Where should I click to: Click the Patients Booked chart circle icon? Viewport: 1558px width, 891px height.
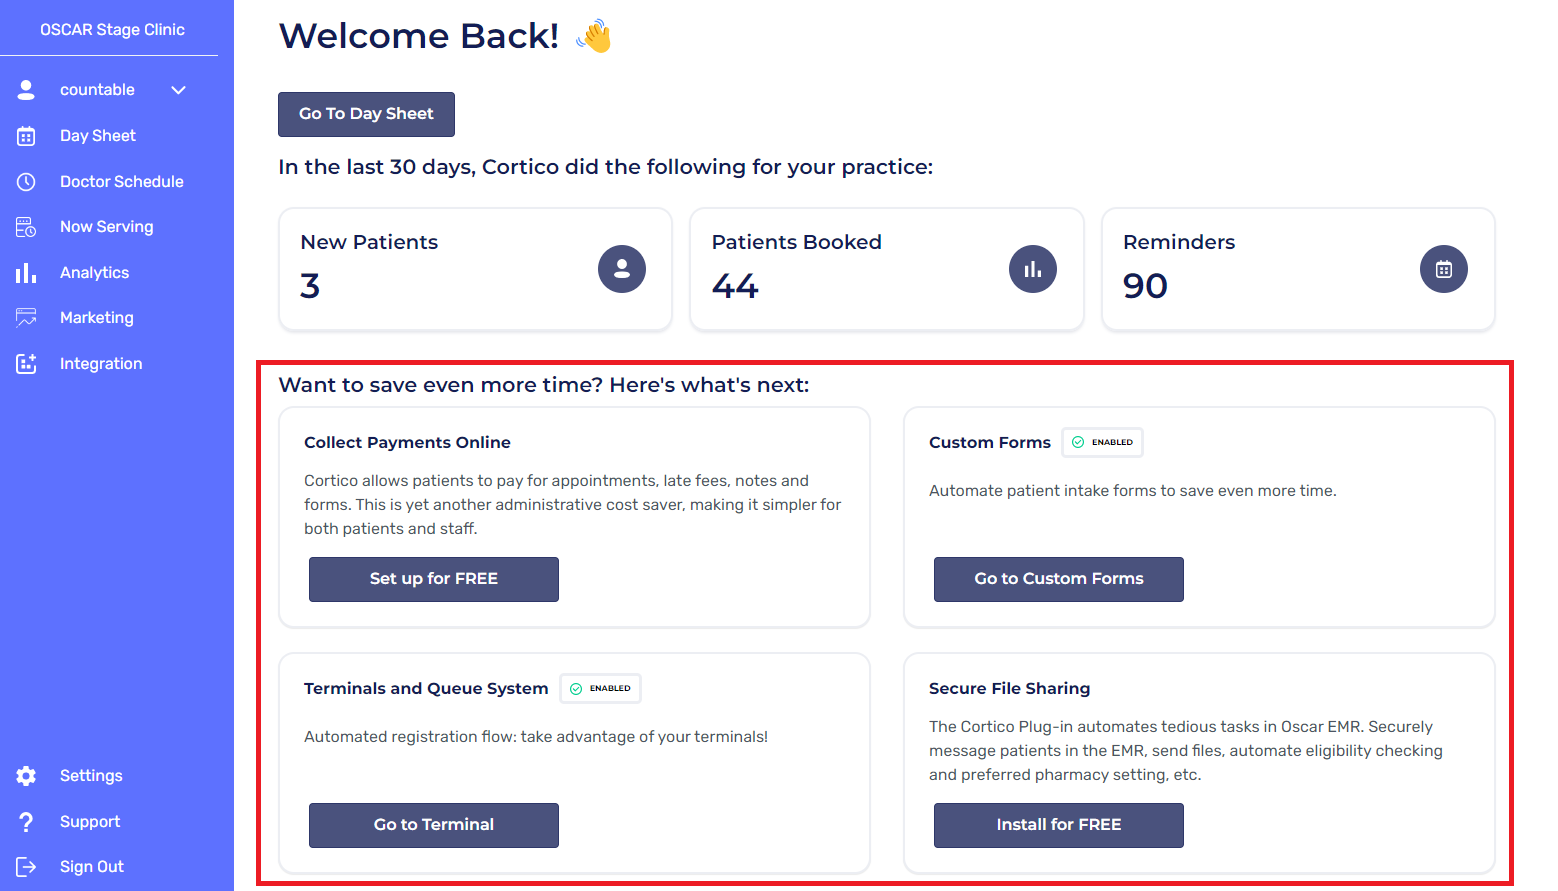click(x=1032, y=269)
